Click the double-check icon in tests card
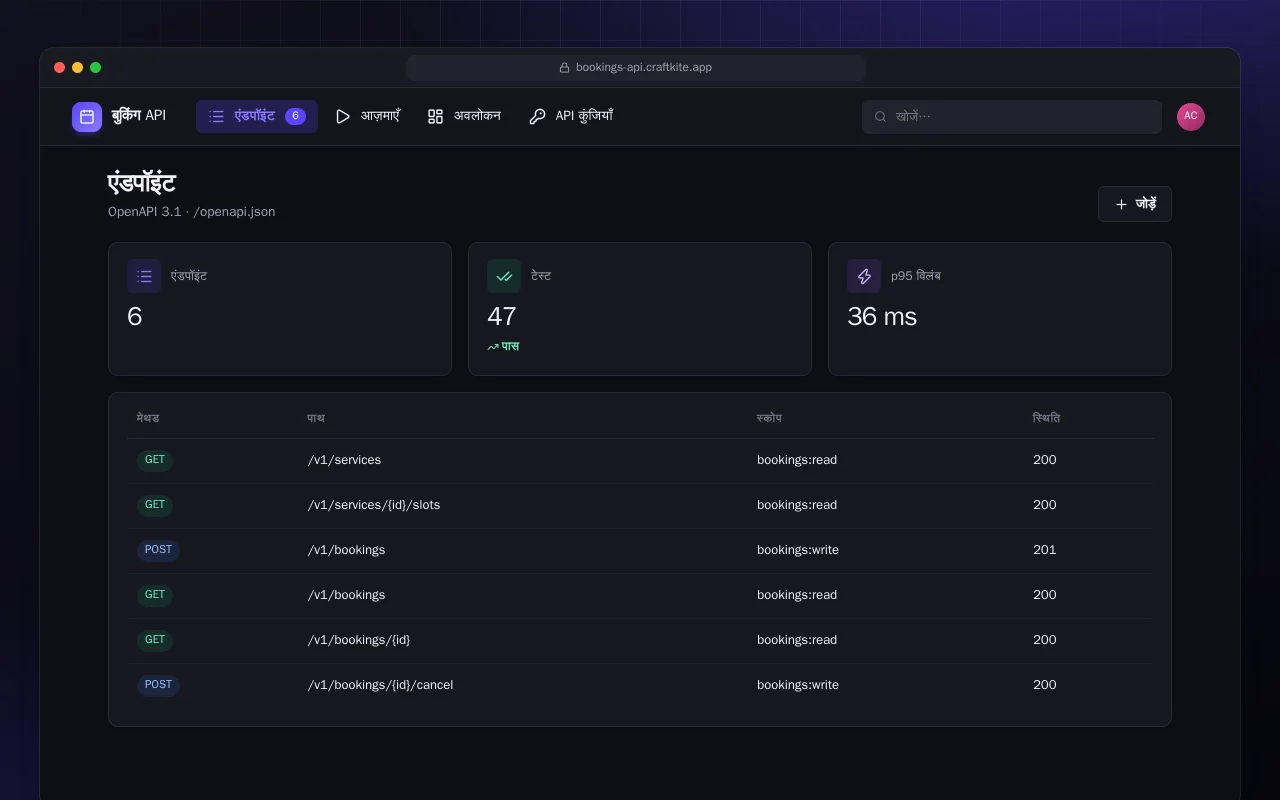 click(504, 276)
